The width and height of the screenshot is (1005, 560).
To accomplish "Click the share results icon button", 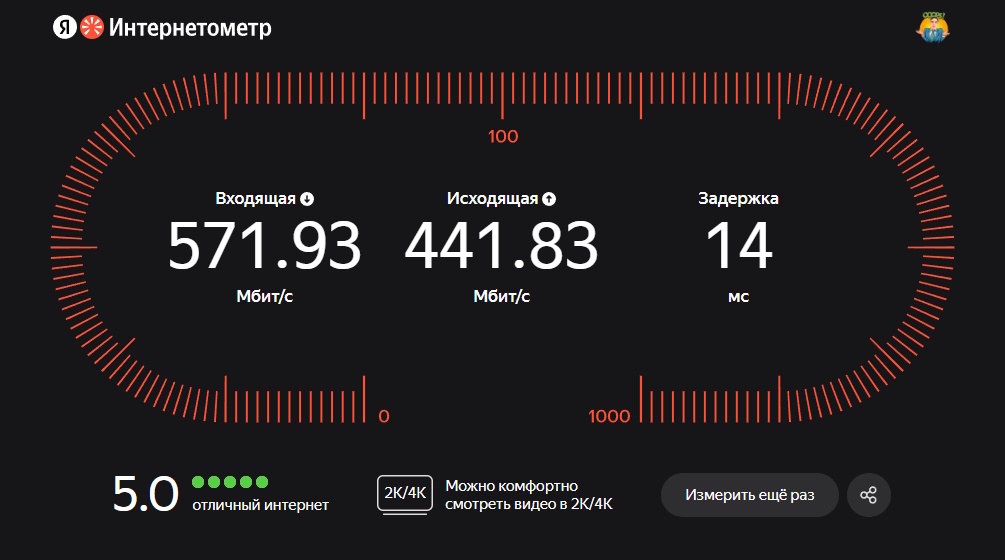I will pyautogui.click(x=868, y=495).
